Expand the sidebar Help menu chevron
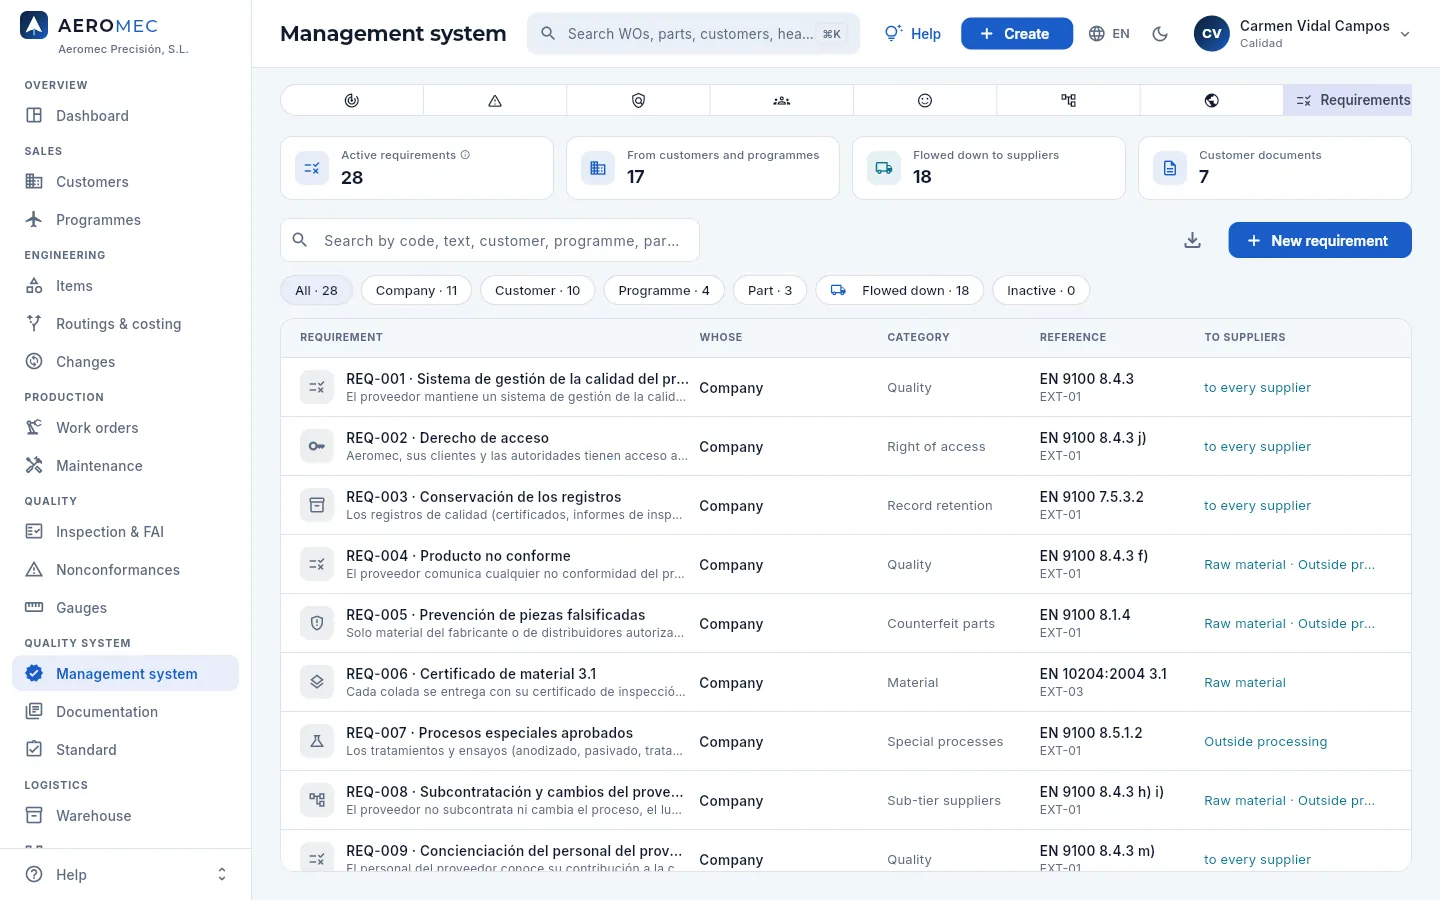Image resolution: width=1440 pixels, height=900 pixels. tap(222, 875)
